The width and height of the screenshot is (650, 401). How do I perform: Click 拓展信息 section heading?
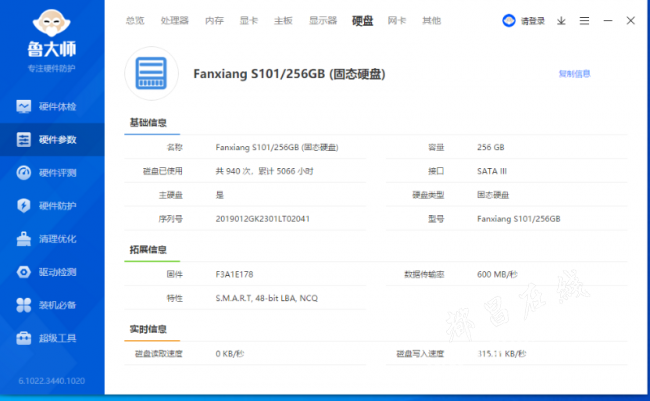coord(148,250)
